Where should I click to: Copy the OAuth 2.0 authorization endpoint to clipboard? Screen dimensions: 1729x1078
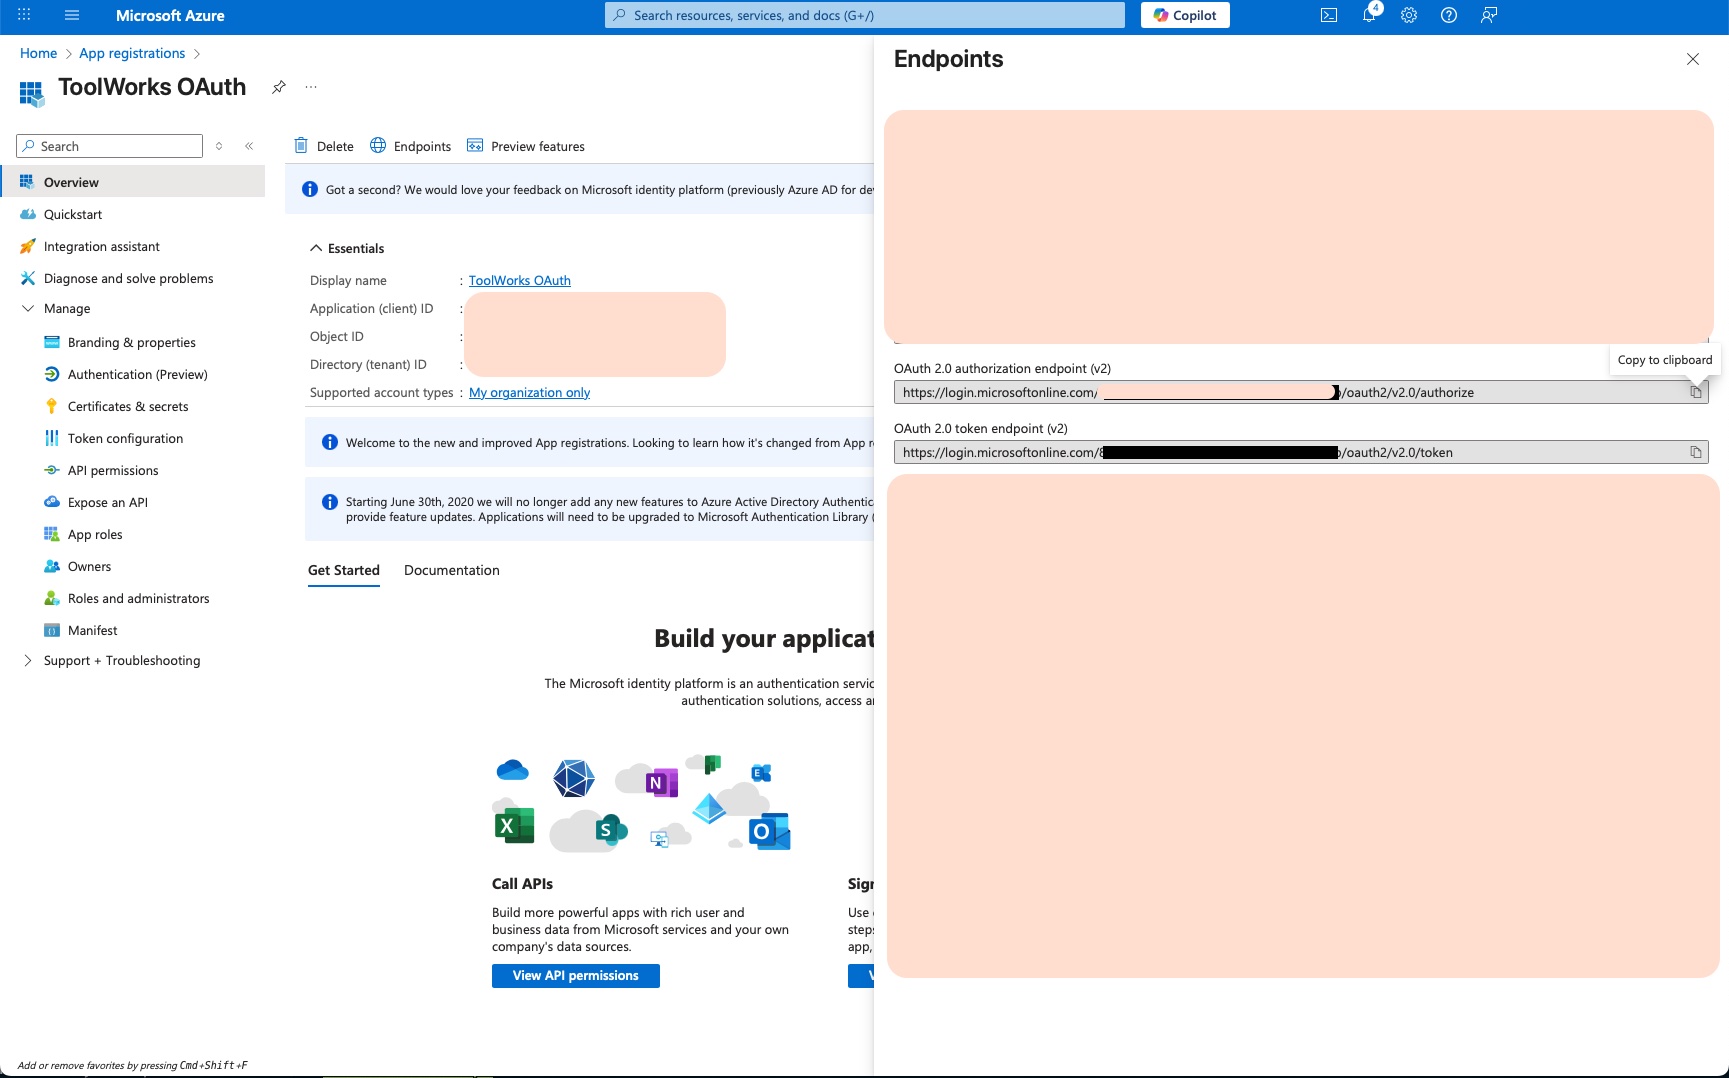[1696, 392]
